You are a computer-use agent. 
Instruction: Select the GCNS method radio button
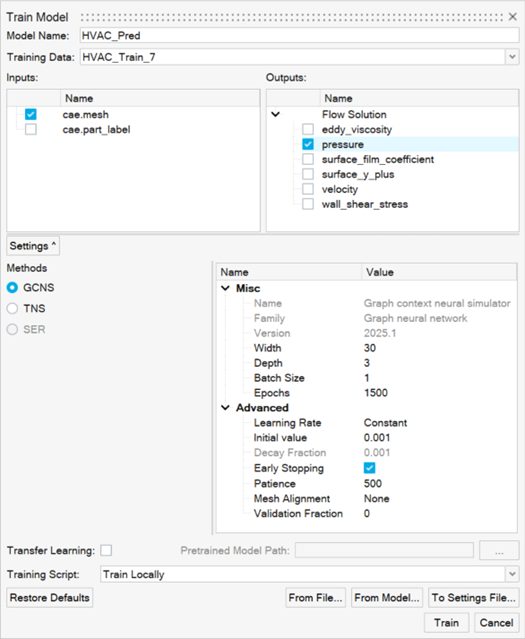pyautogui.click(x=12, y=288)
